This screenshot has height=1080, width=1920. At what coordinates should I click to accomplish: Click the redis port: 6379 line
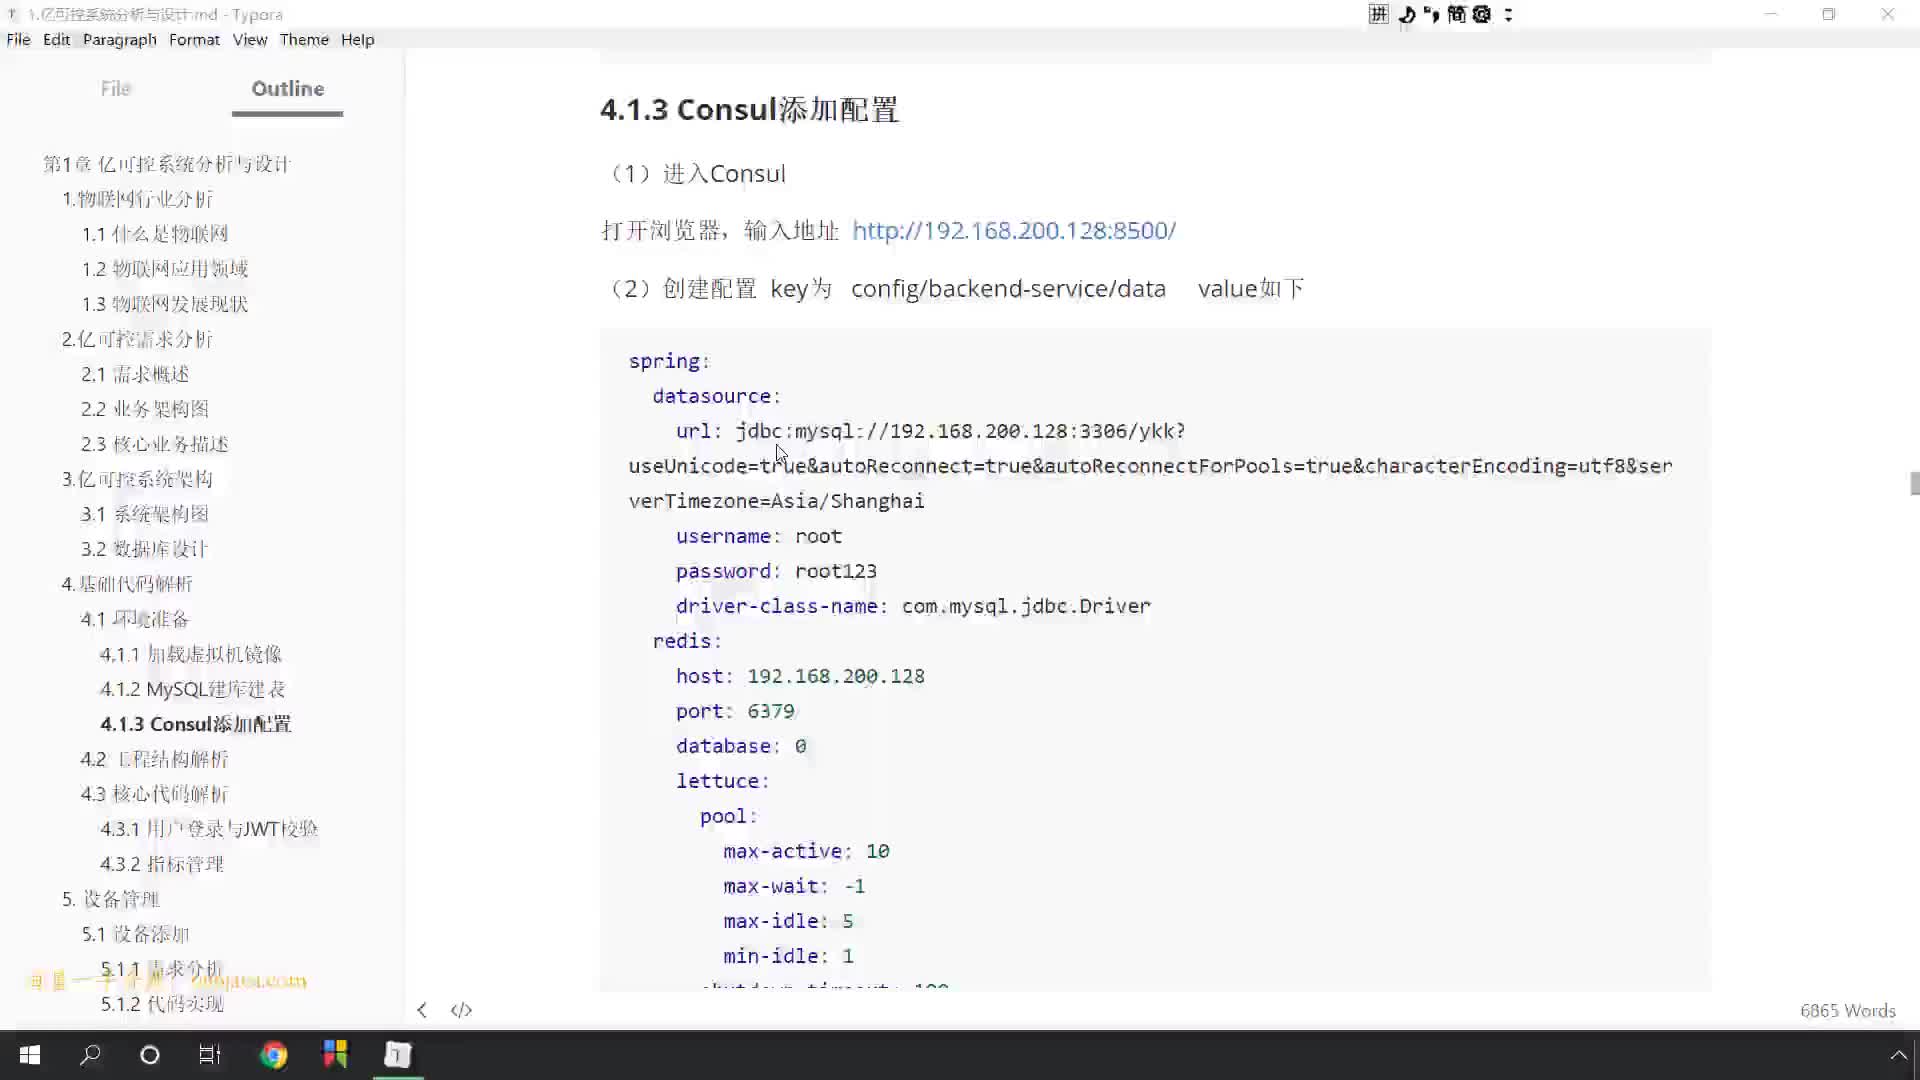(x=735, y=711)
